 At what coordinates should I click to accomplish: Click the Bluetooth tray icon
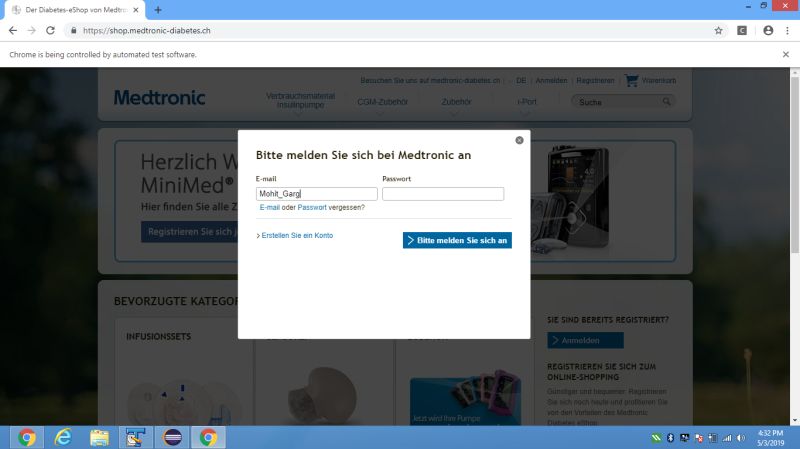pyautogui.click(x=670, y=438)
